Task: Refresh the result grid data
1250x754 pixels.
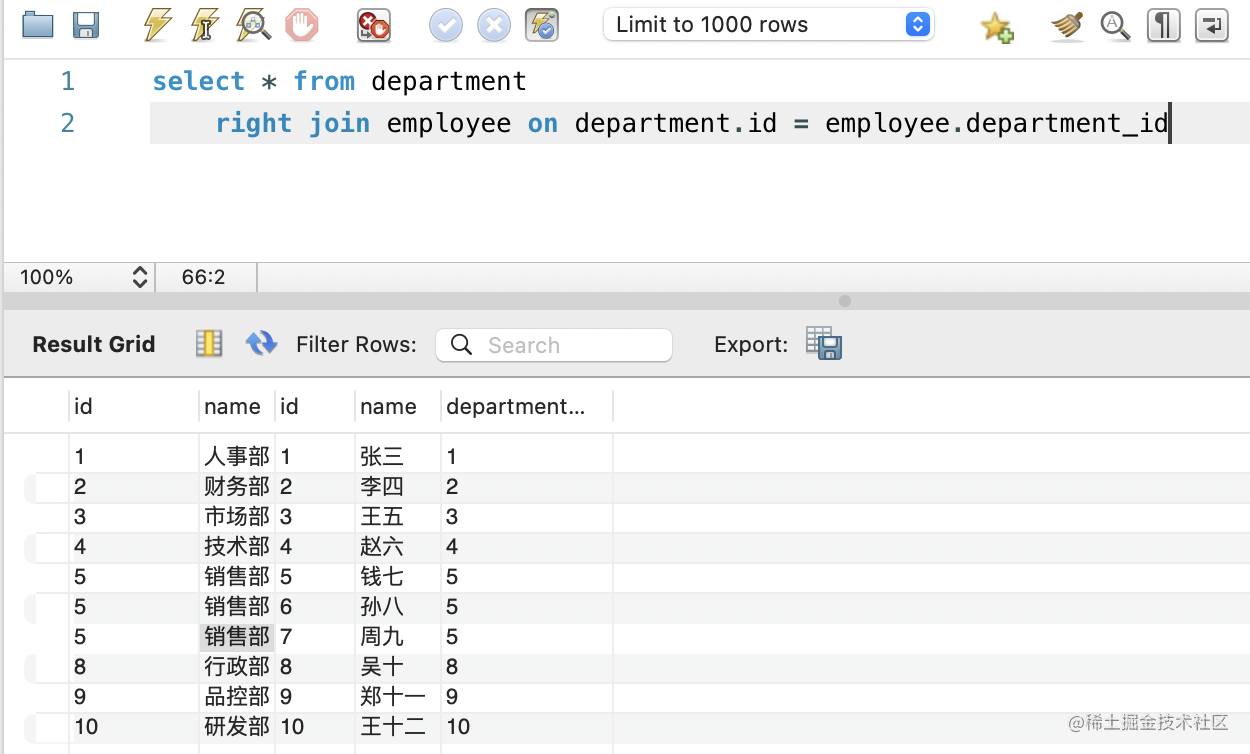Action: coord(261,344)
